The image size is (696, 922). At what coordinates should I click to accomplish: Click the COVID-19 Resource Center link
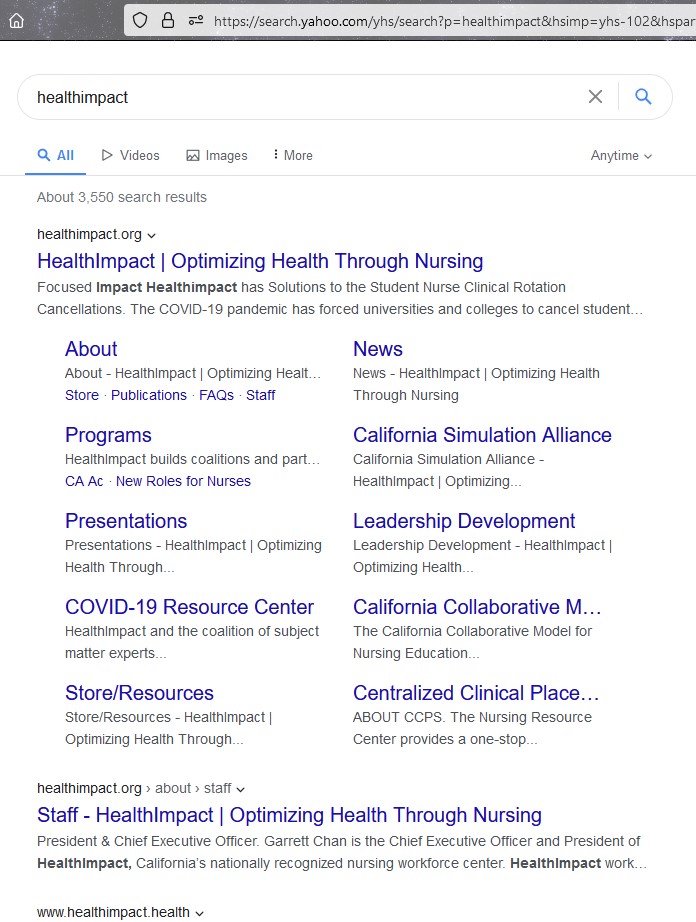tap(189, 607)
